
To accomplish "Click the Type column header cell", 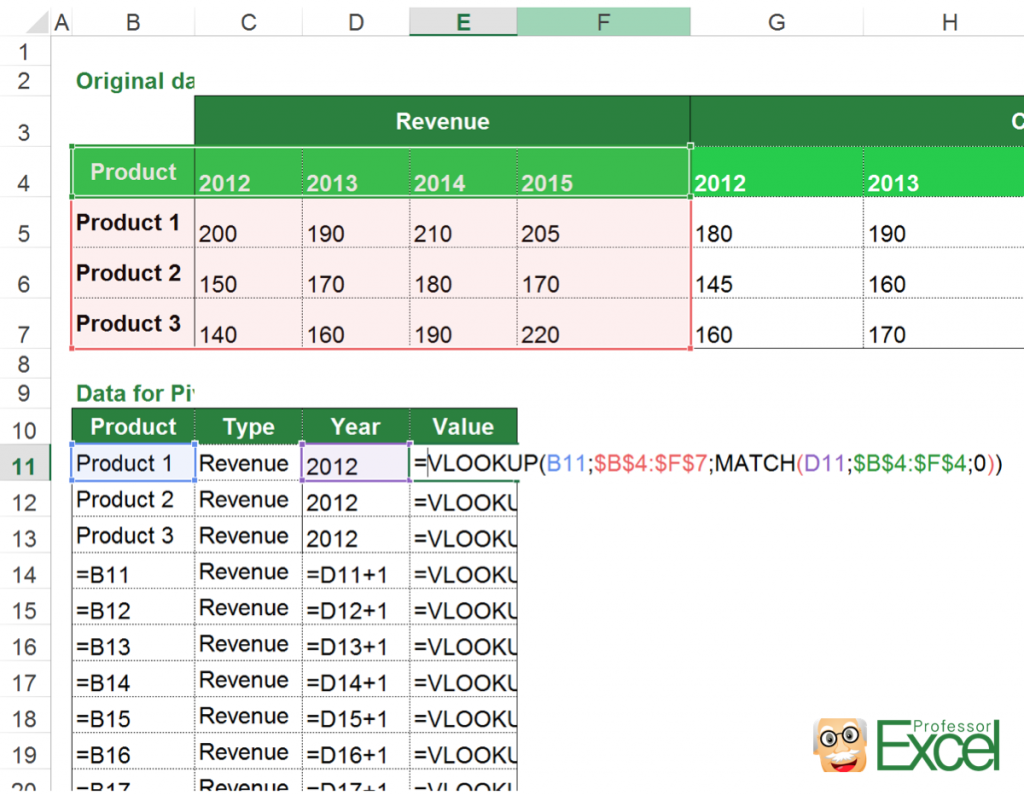I will [247, 426].
